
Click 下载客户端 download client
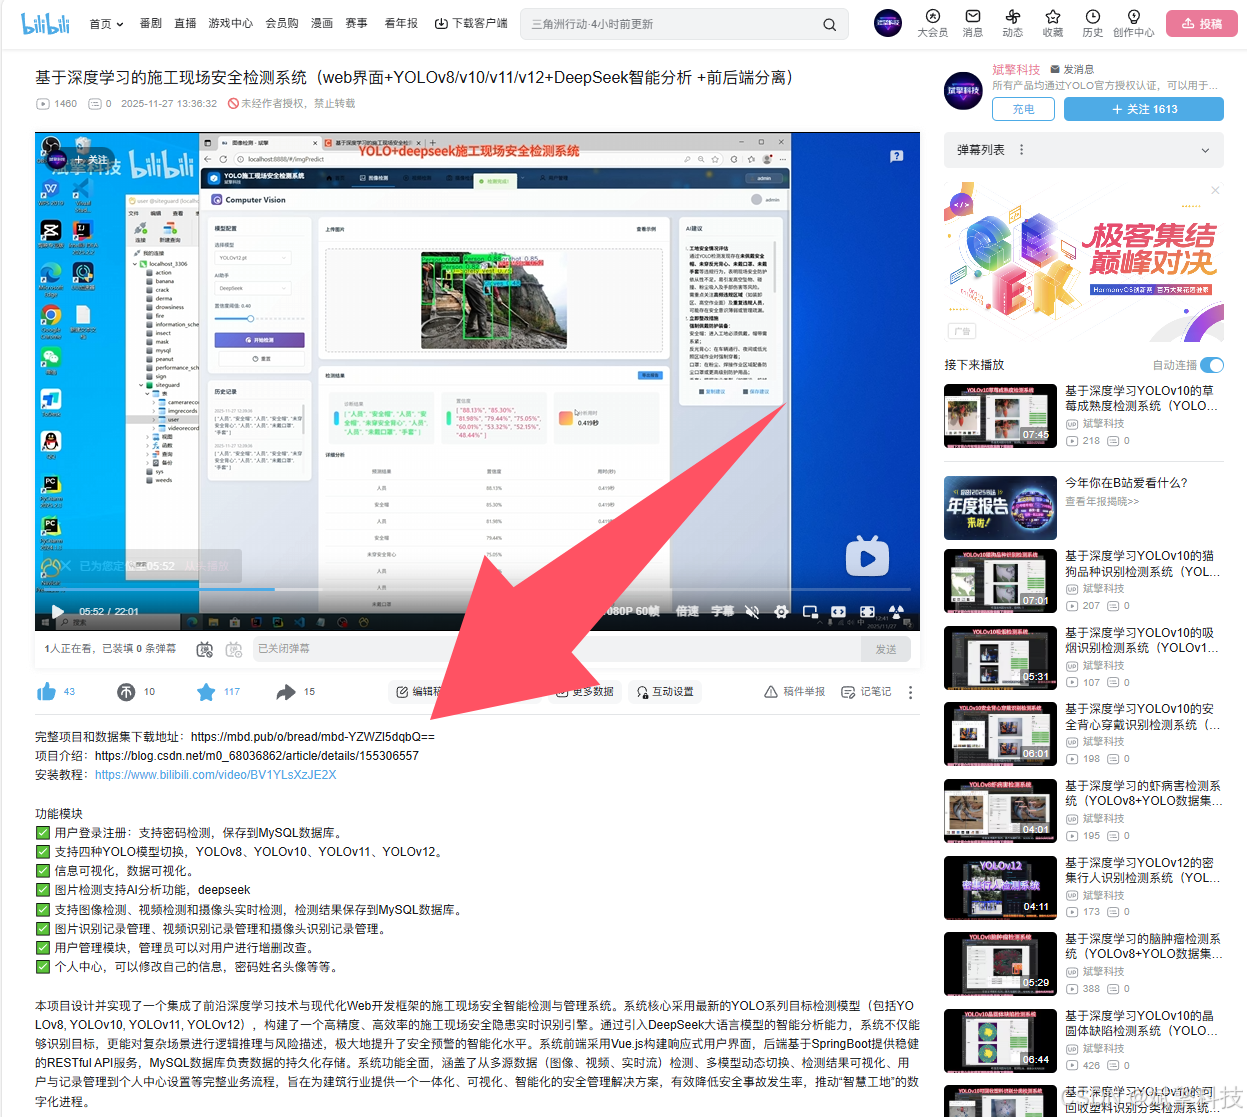(x=471, y=23)
